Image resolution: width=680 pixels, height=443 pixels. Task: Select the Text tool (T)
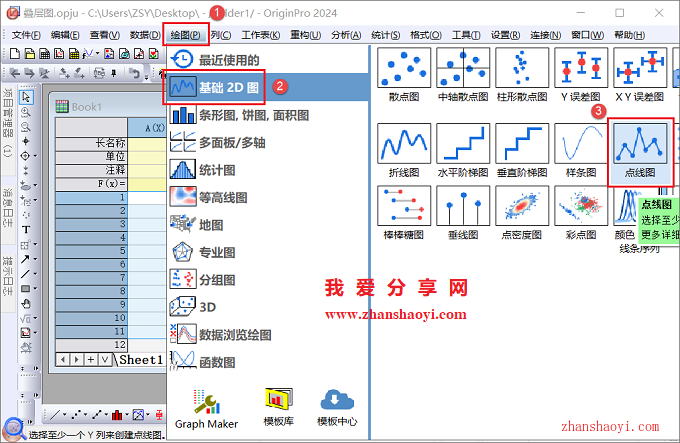click(x=26, y=229)
